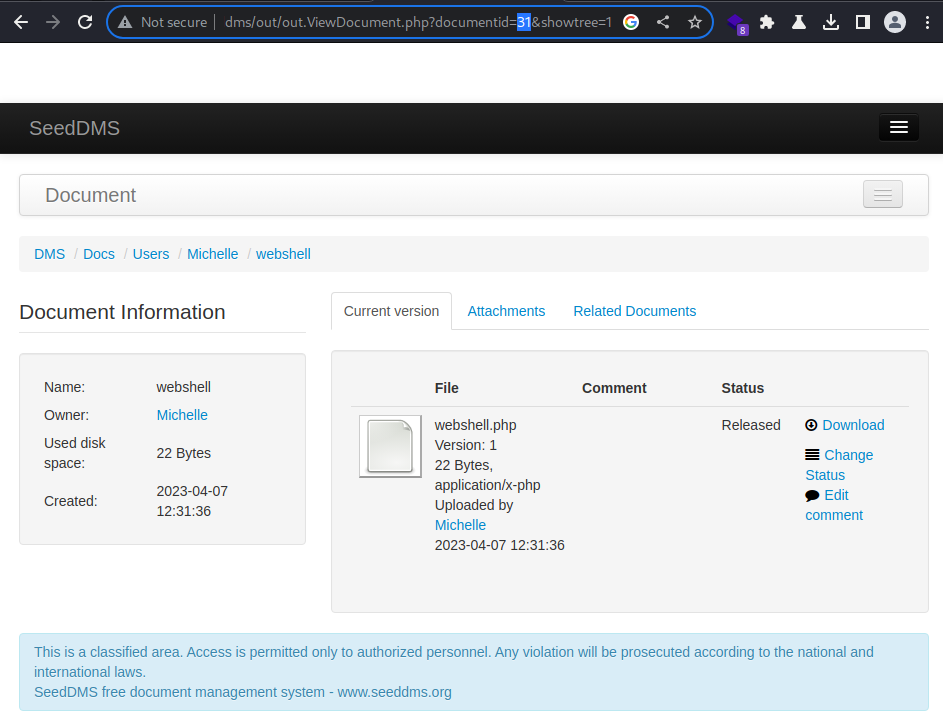
Task: Go to Users folder in breadcrumb
Action: [151, 254]
